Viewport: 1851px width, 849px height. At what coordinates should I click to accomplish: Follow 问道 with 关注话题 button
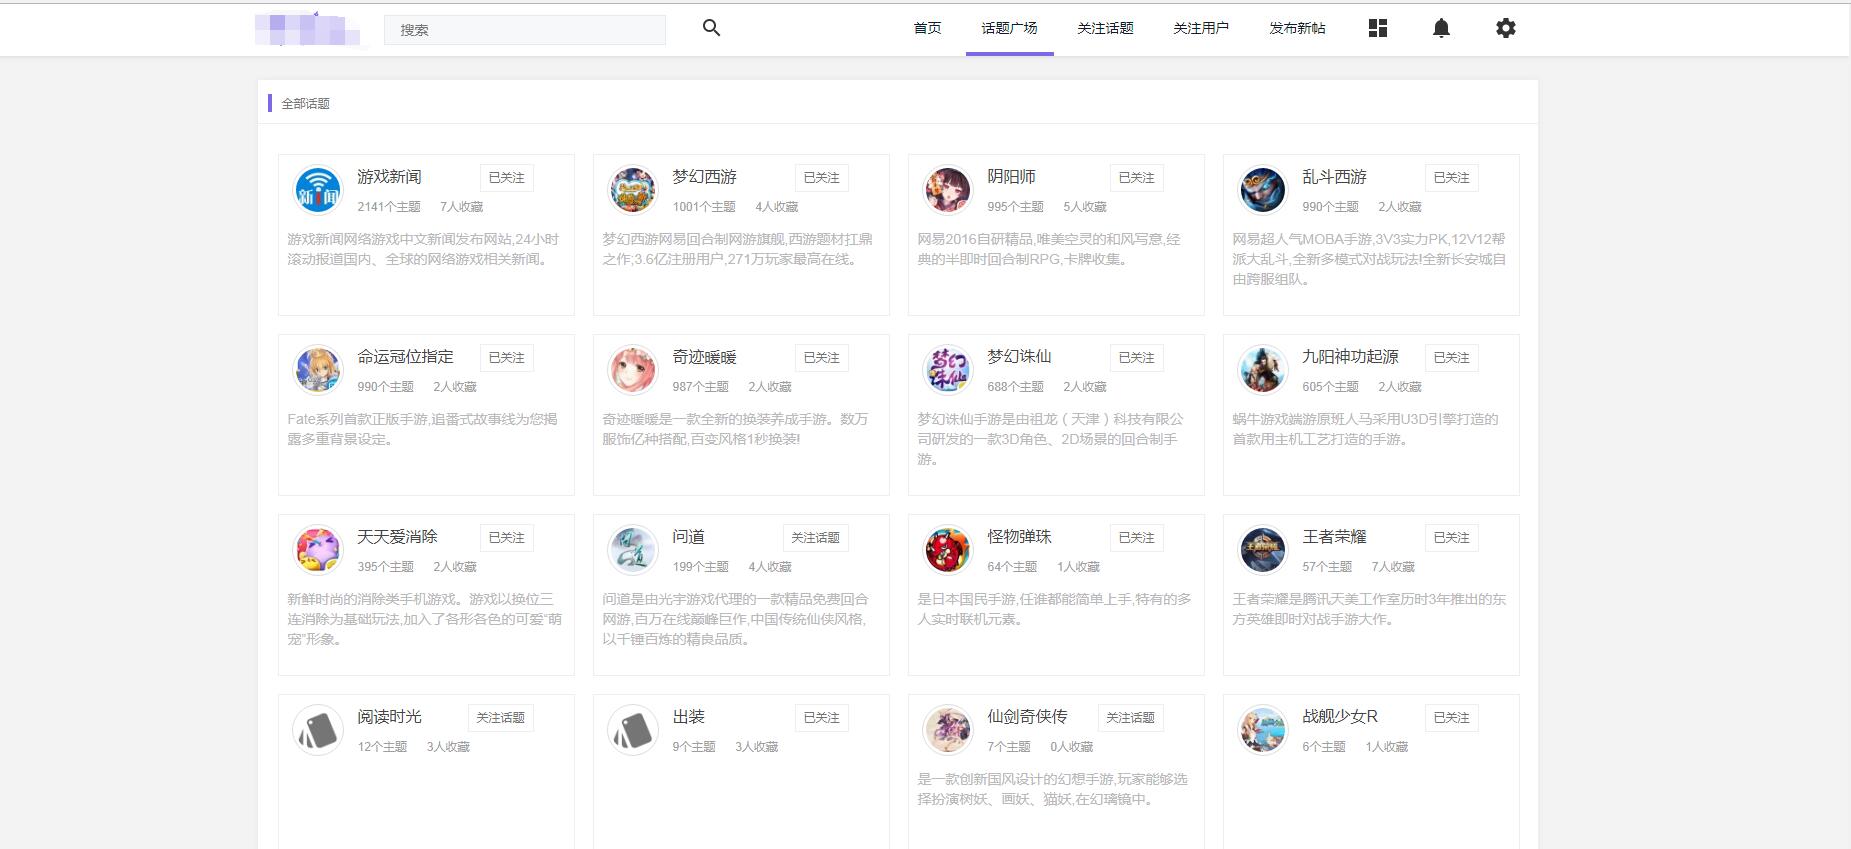pos(815,538)
